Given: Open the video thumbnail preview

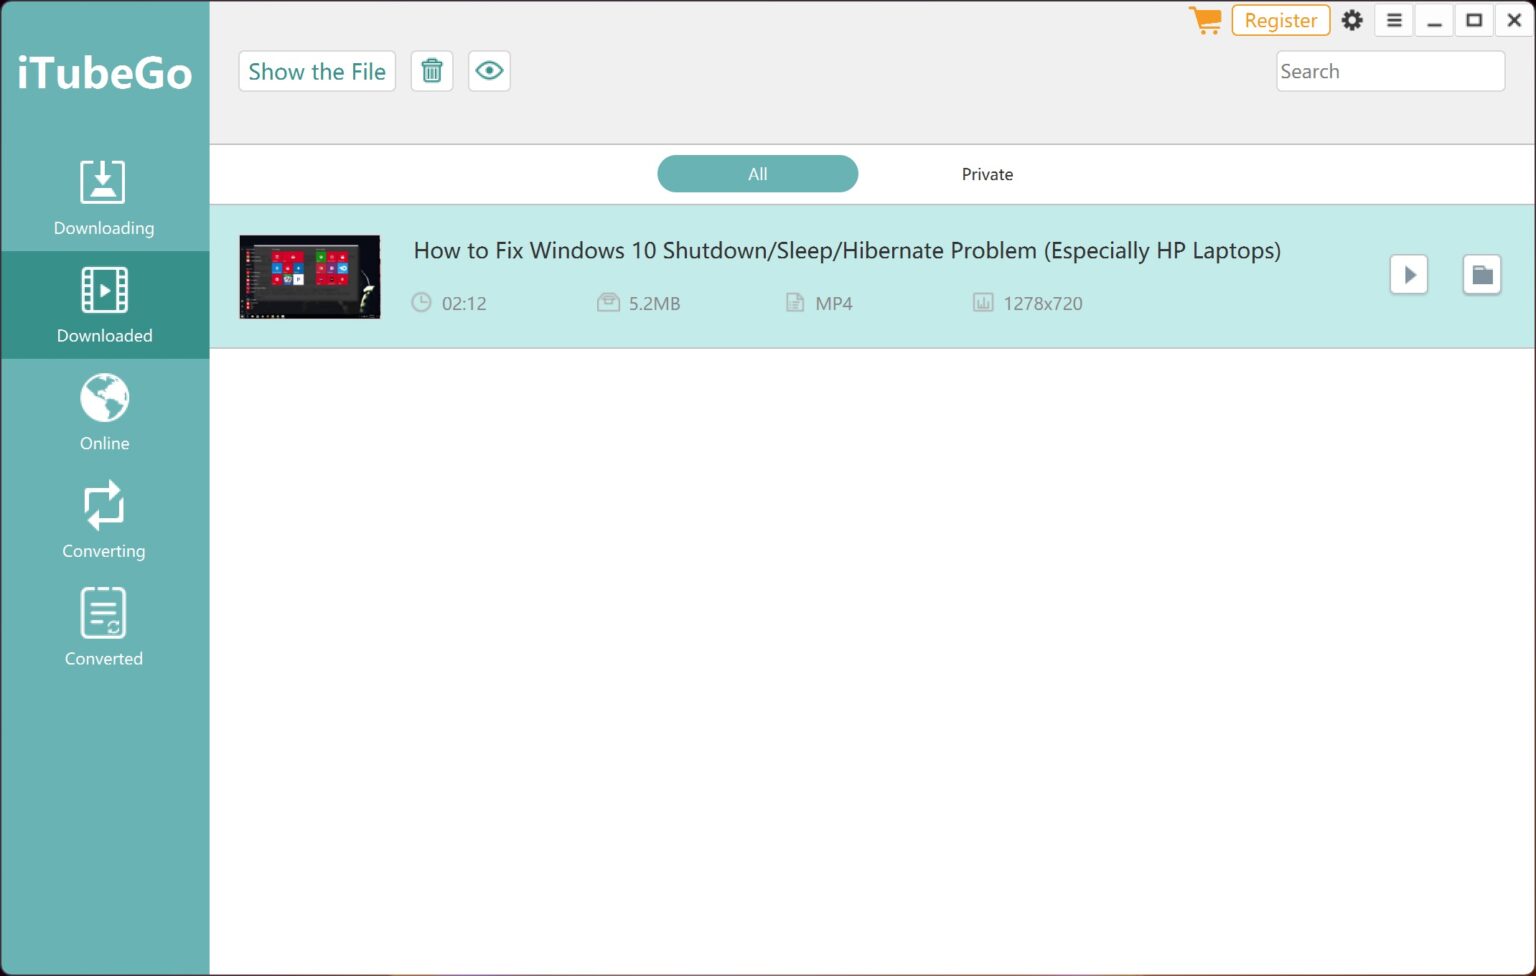Looking at the screenshot, I should 310,276.
